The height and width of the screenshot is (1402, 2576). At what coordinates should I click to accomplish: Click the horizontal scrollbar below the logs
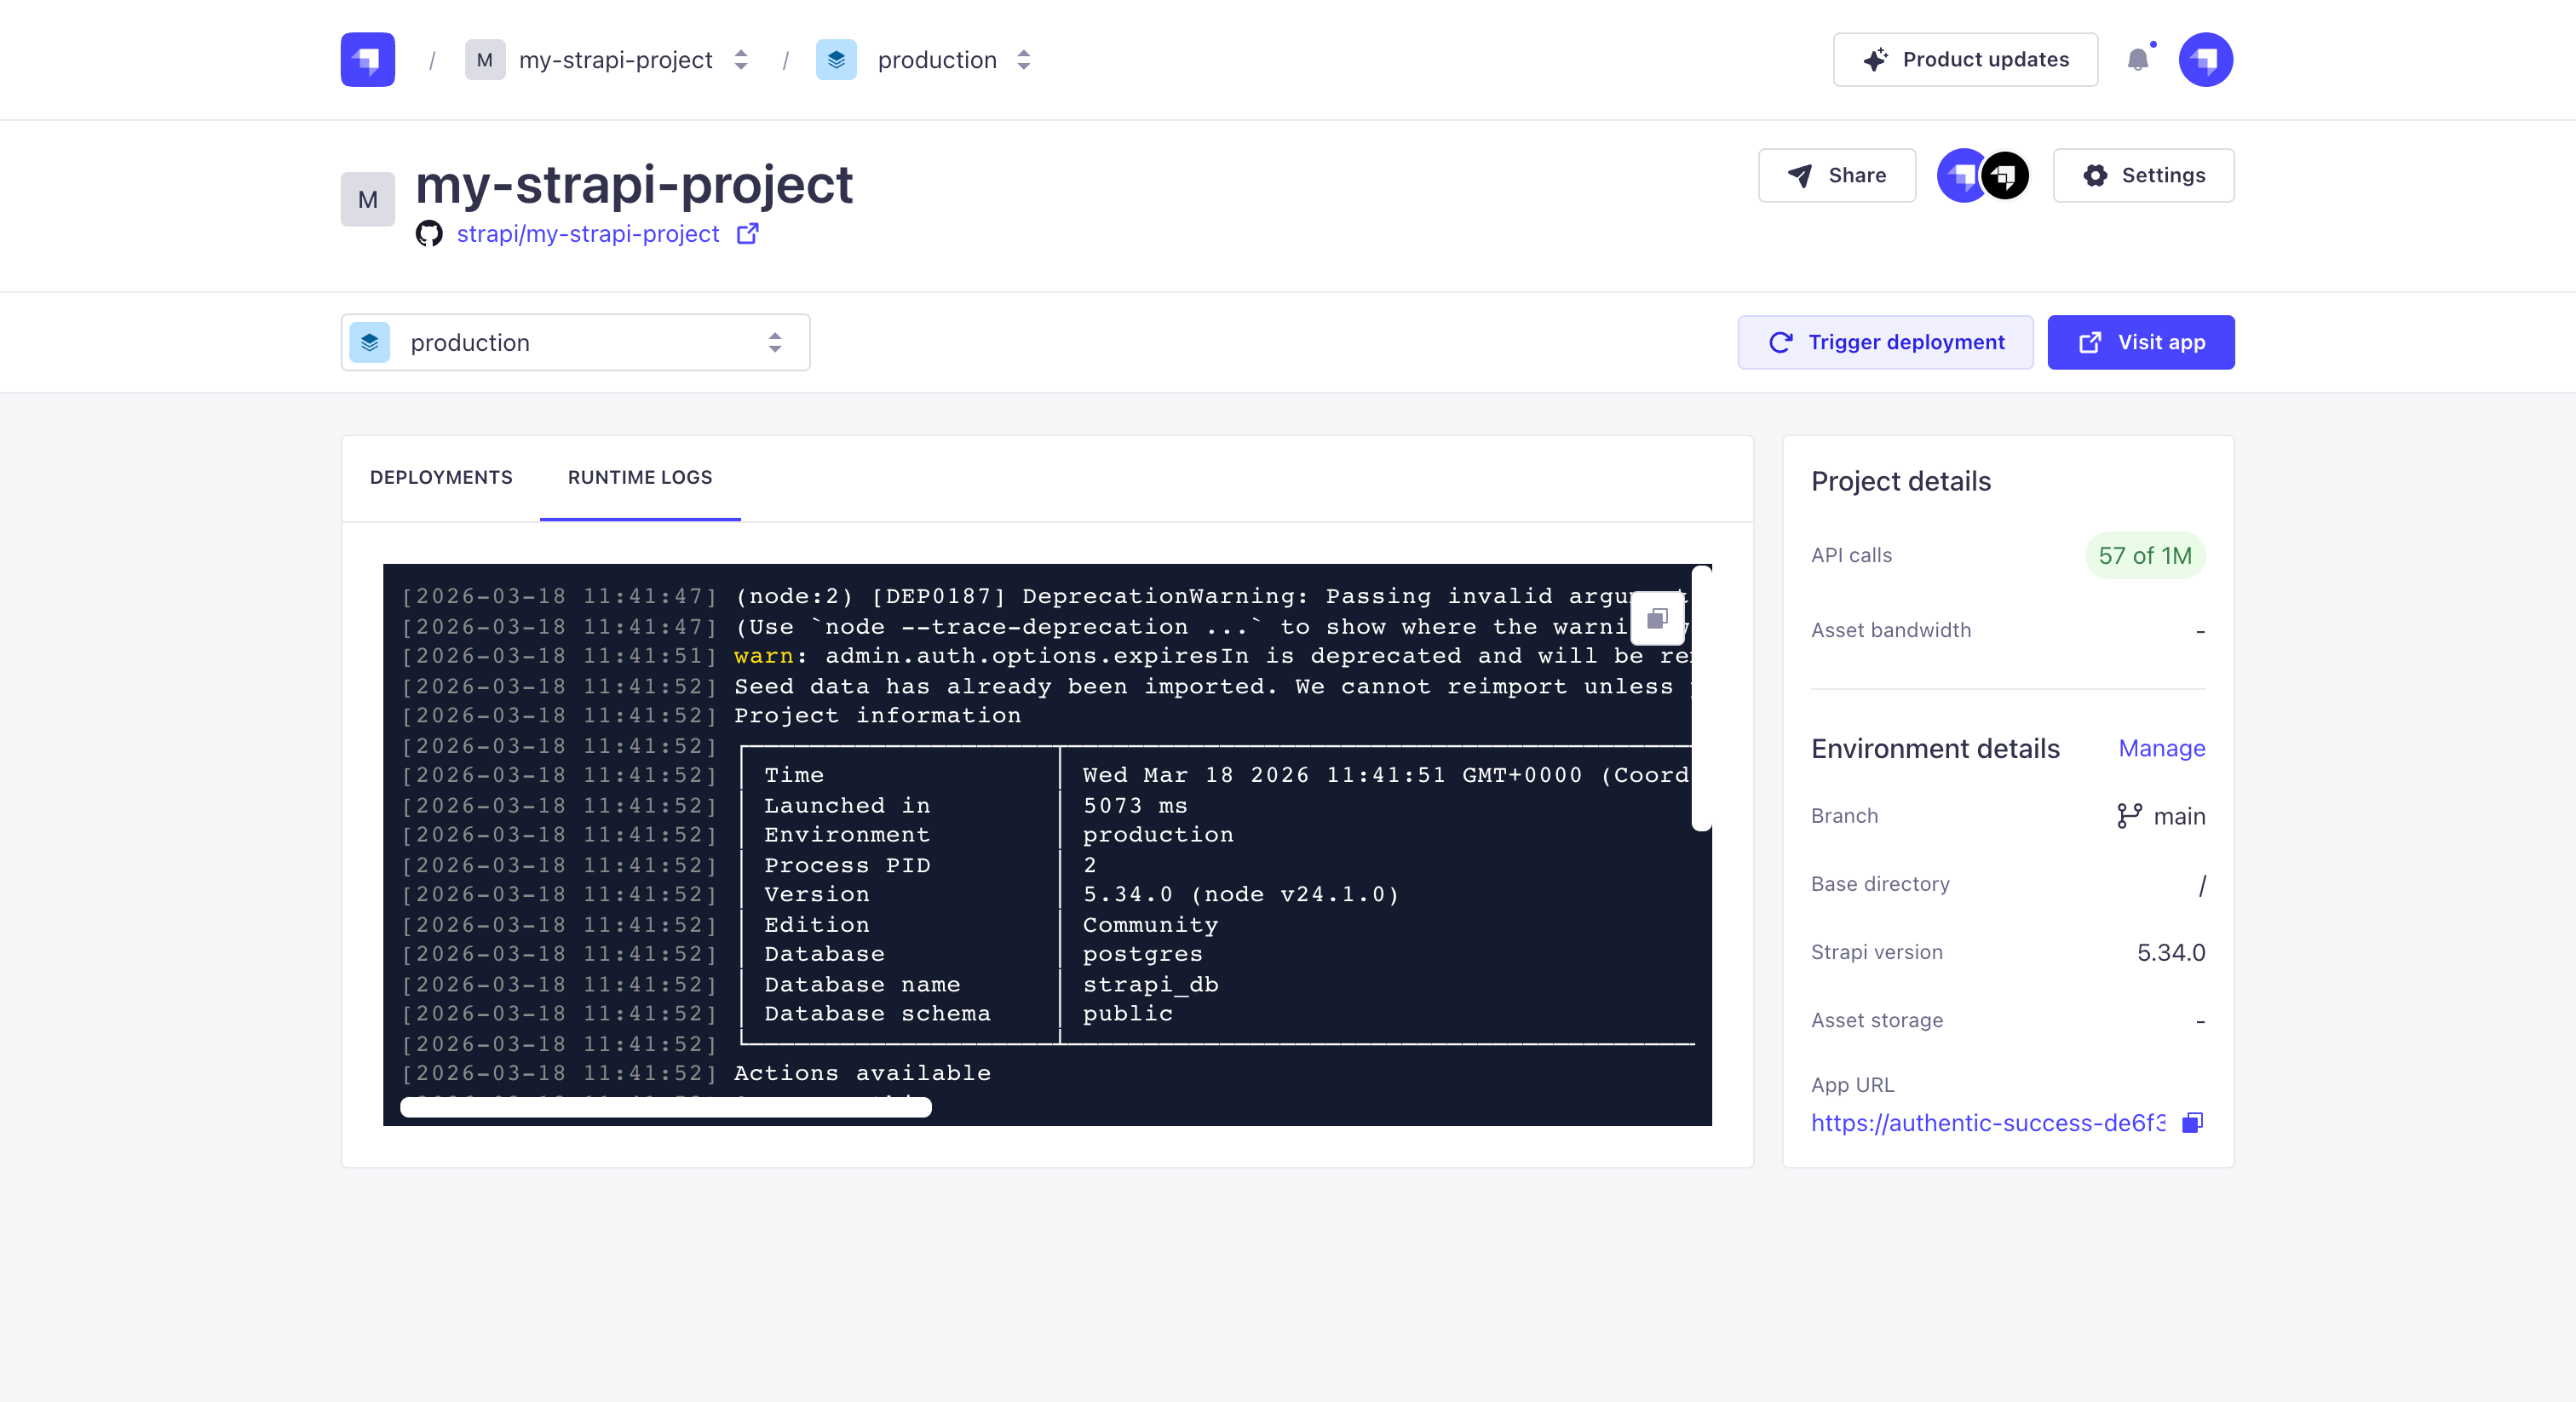tap(666, 1107)
